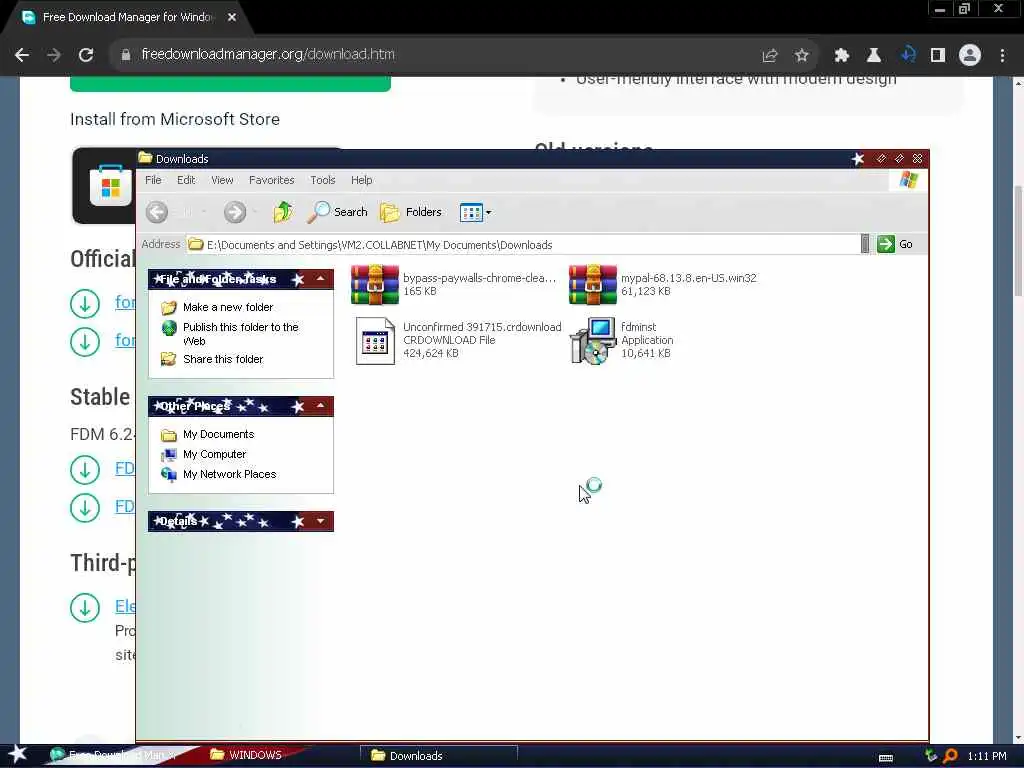This screenshot has width=1024, height=768.
Task: Open Tools menu in Downloads window
Action: pyautogui.click(x=323, y=180)
